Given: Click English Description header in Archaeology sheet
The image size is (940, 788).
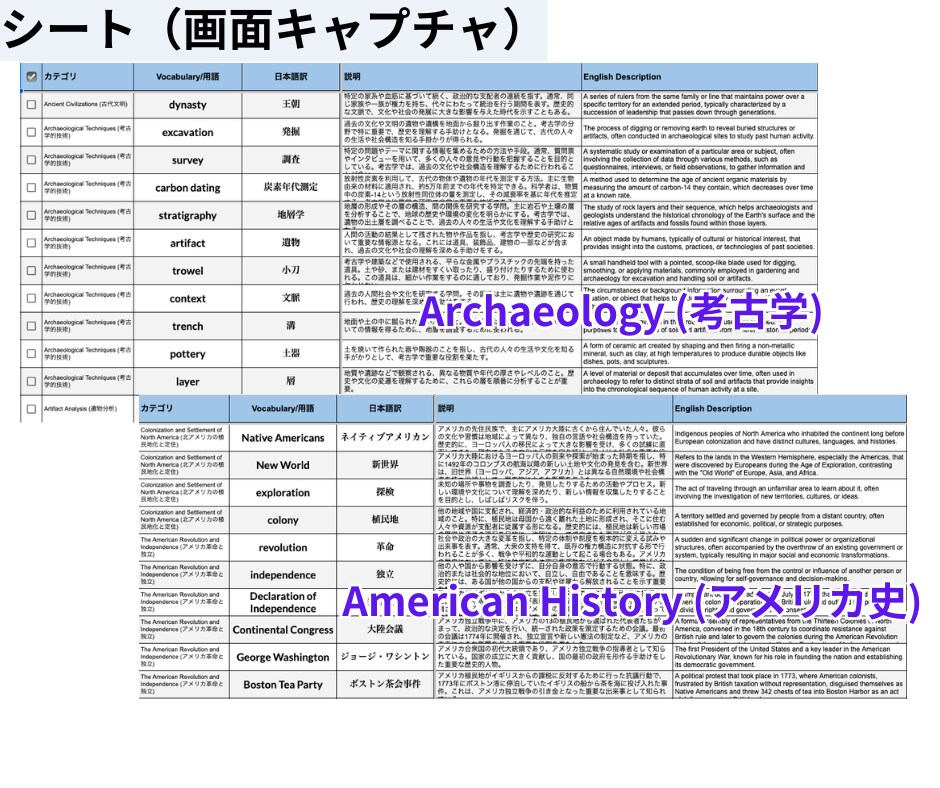Looking at the screenshot, I should (700, 77).
